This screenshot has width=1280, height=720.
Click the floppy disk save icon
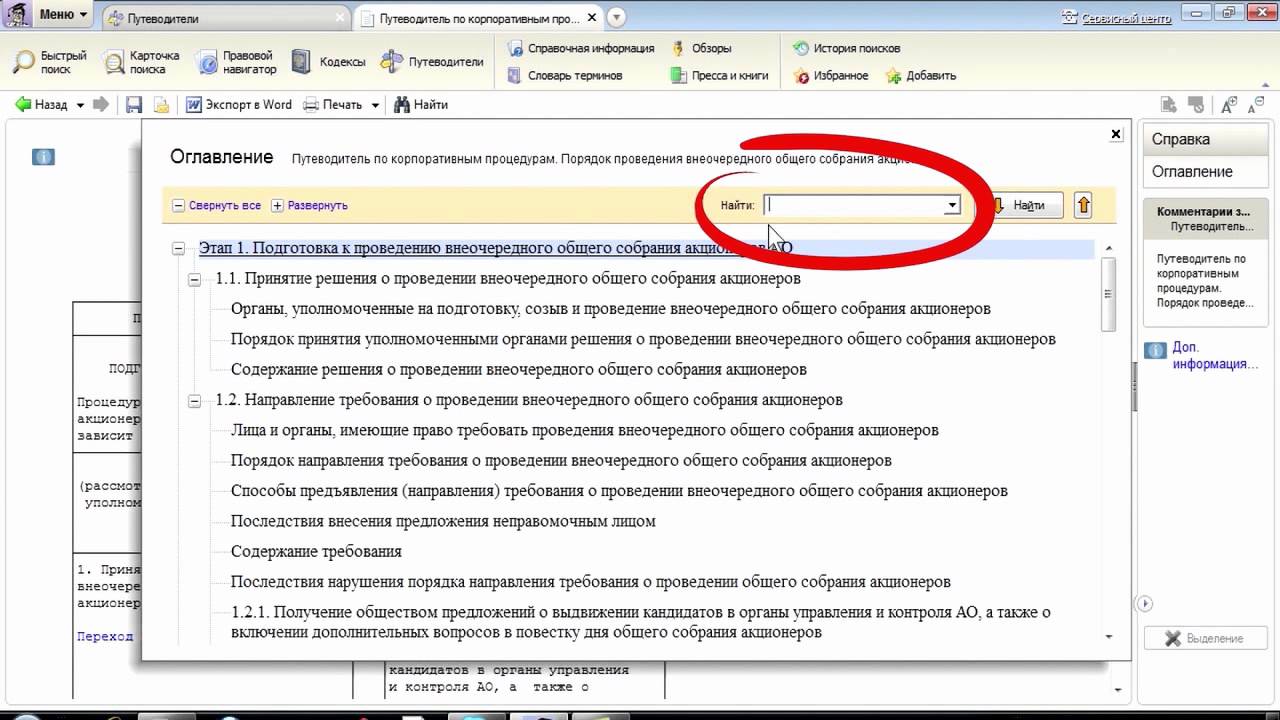tap(134, 105)
